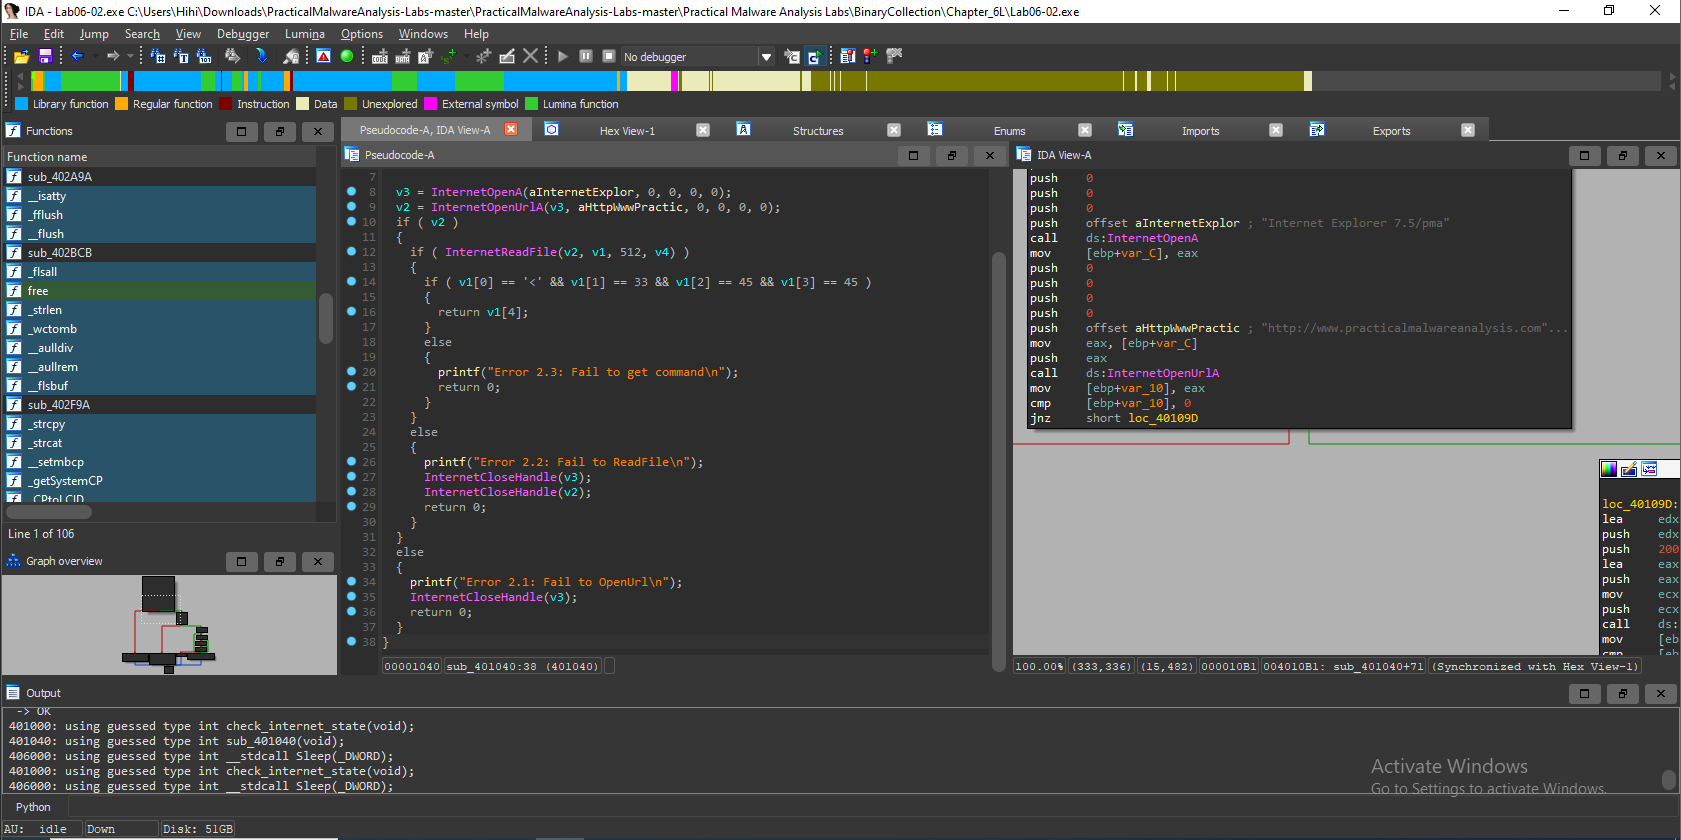Click the X delete toolbar icon
Screen dimensions: 1681x840
[x=531, y=57]
